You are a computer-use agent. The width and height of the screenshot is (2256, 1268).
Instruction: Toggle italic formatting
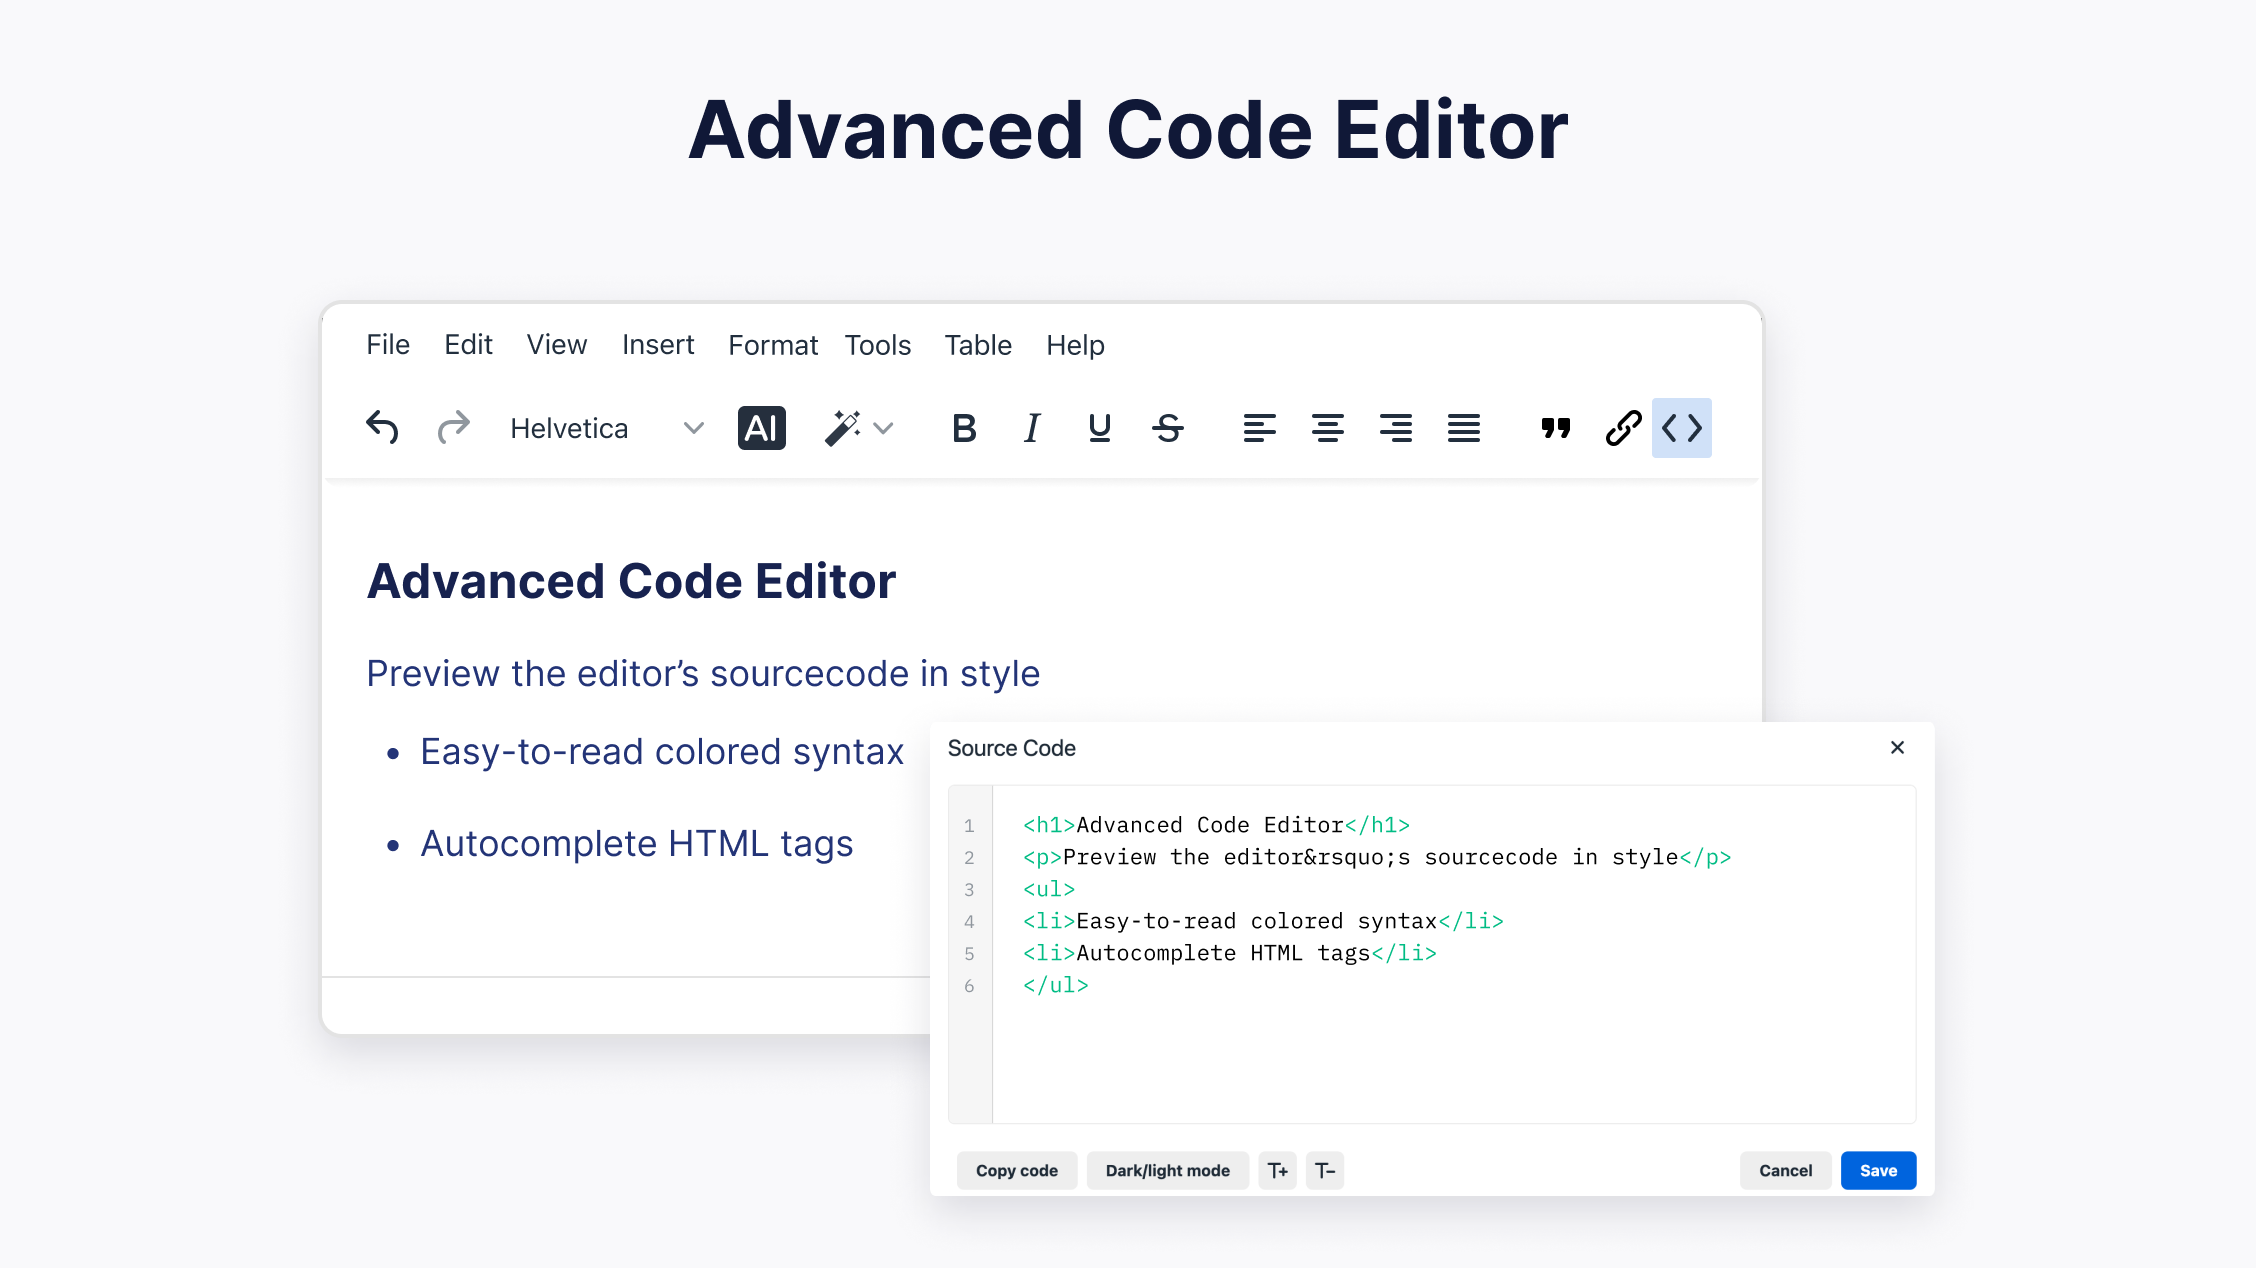pos(1032,428)
